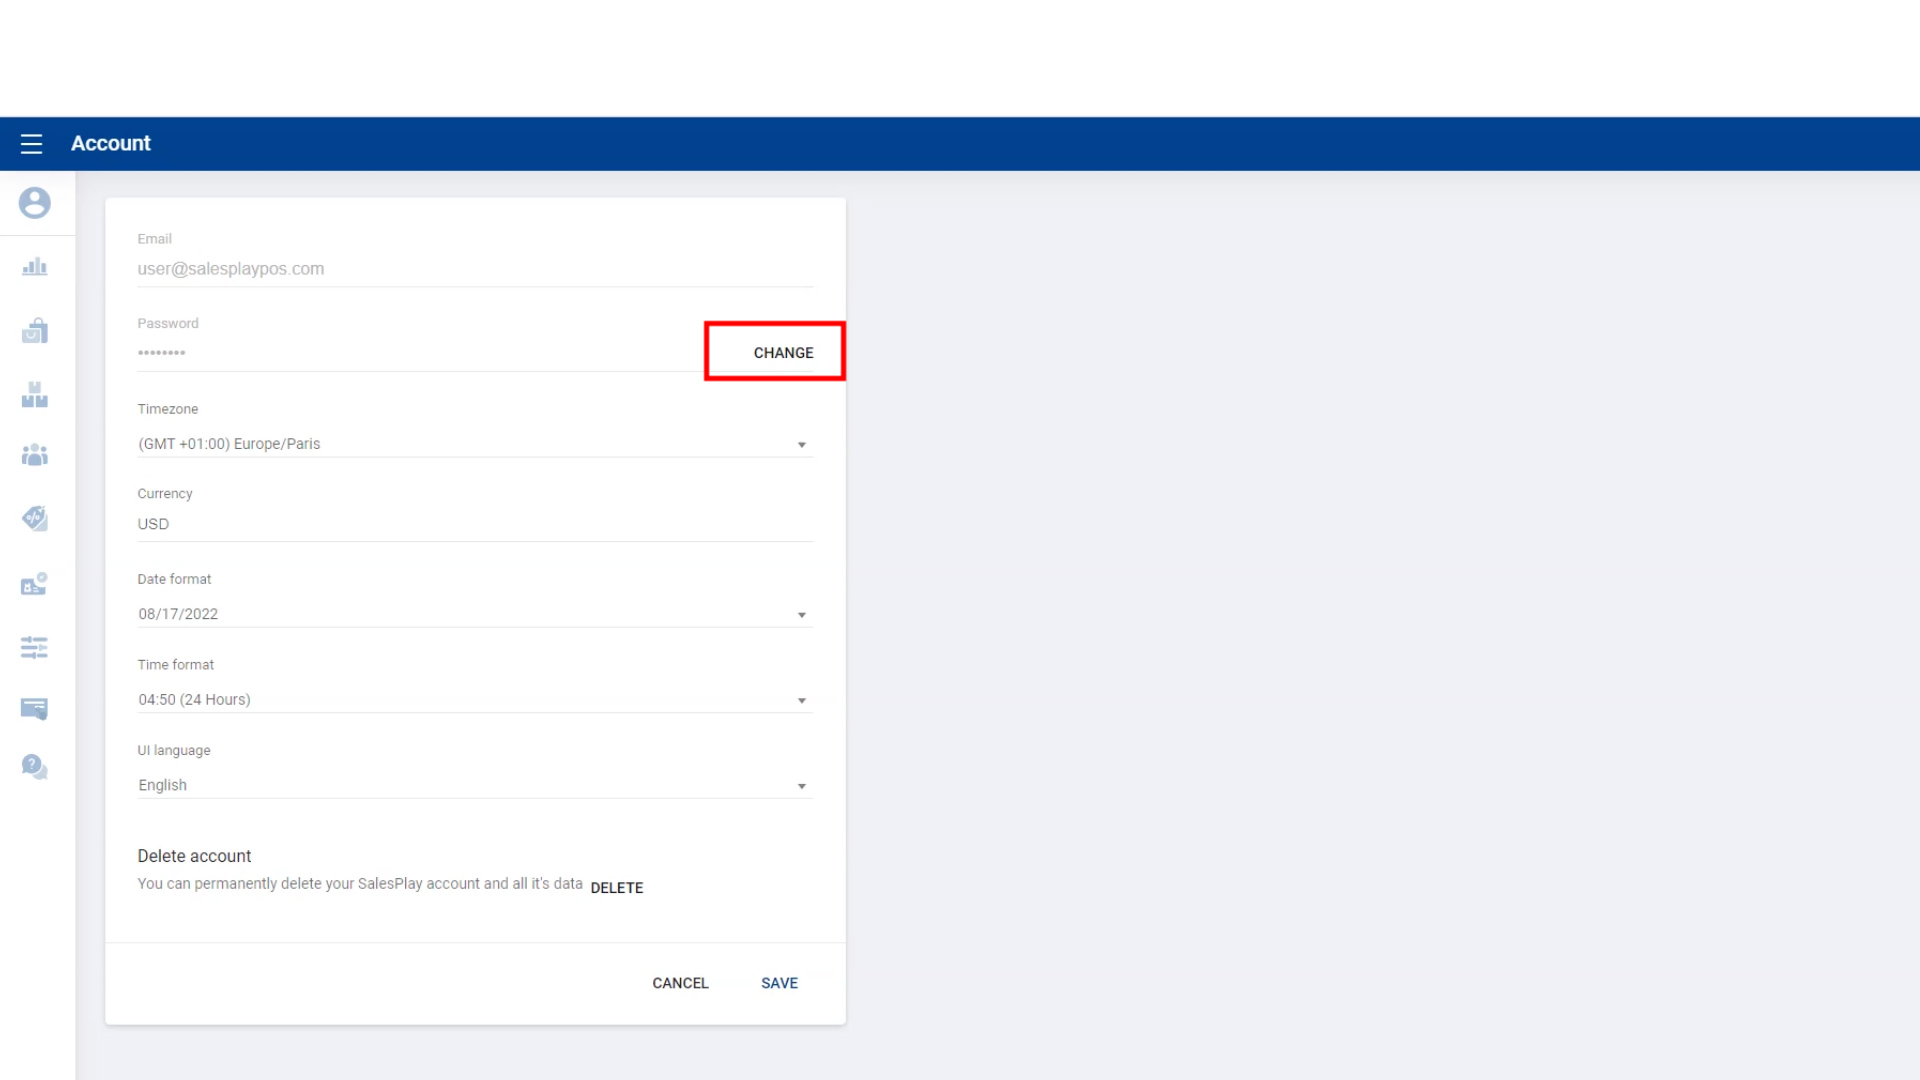Click the Currency USD field
Image resolution: width=1920 pixels, height=1080 pixels.
point(475,524)
